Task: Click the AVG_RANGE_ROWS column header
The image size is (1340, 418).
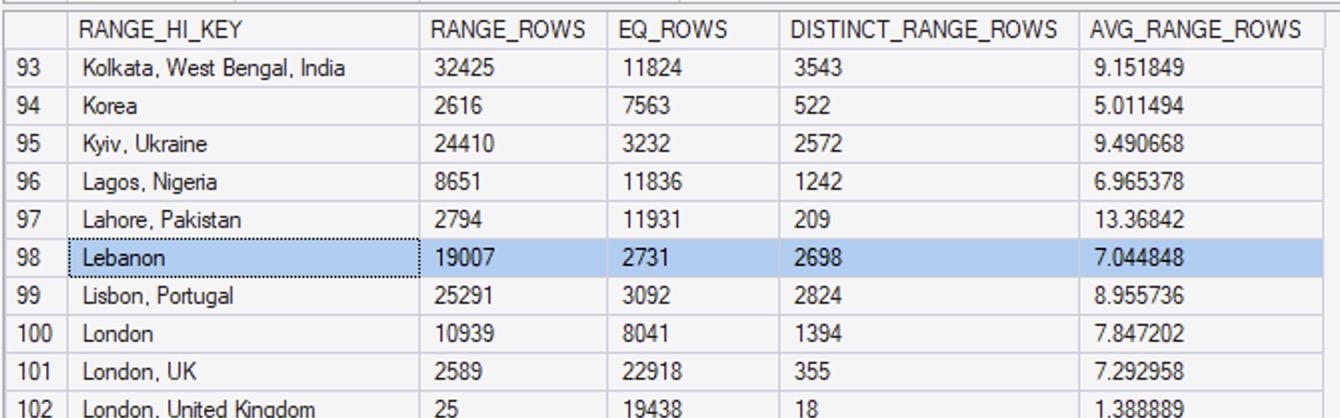Action: [x=1195, y=30]
